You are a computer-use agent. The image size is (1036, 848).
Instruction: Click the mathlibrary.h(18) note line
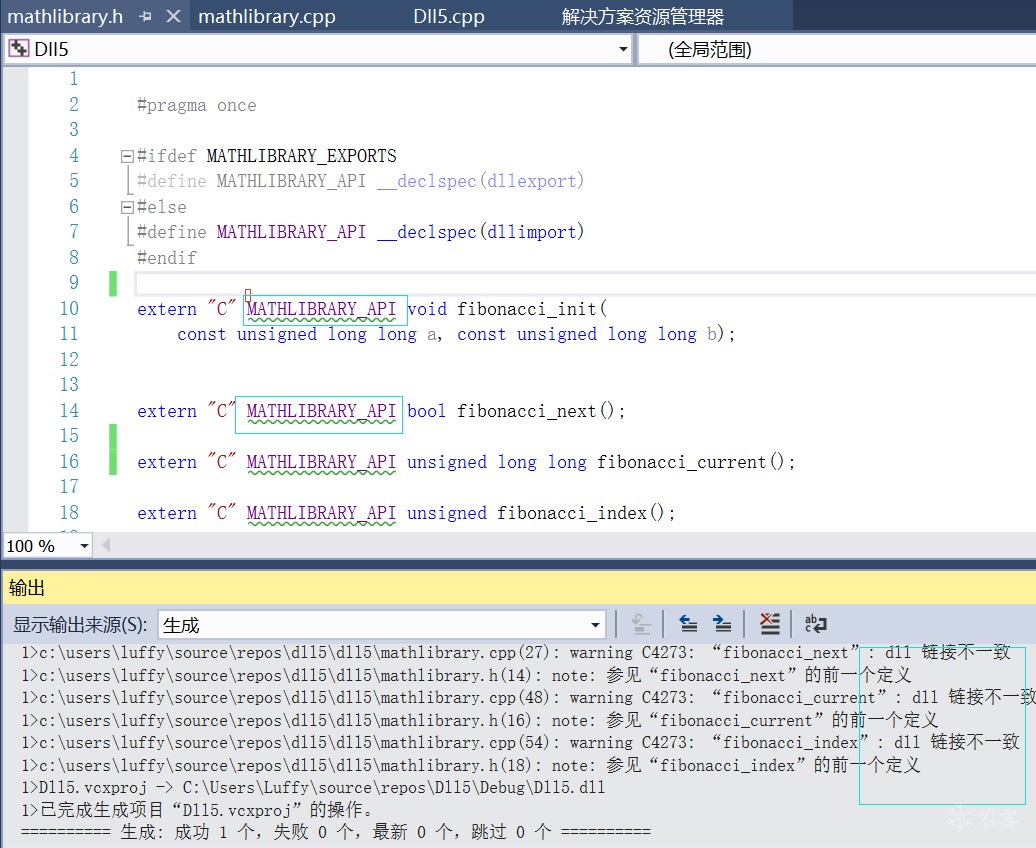point(470,765)
